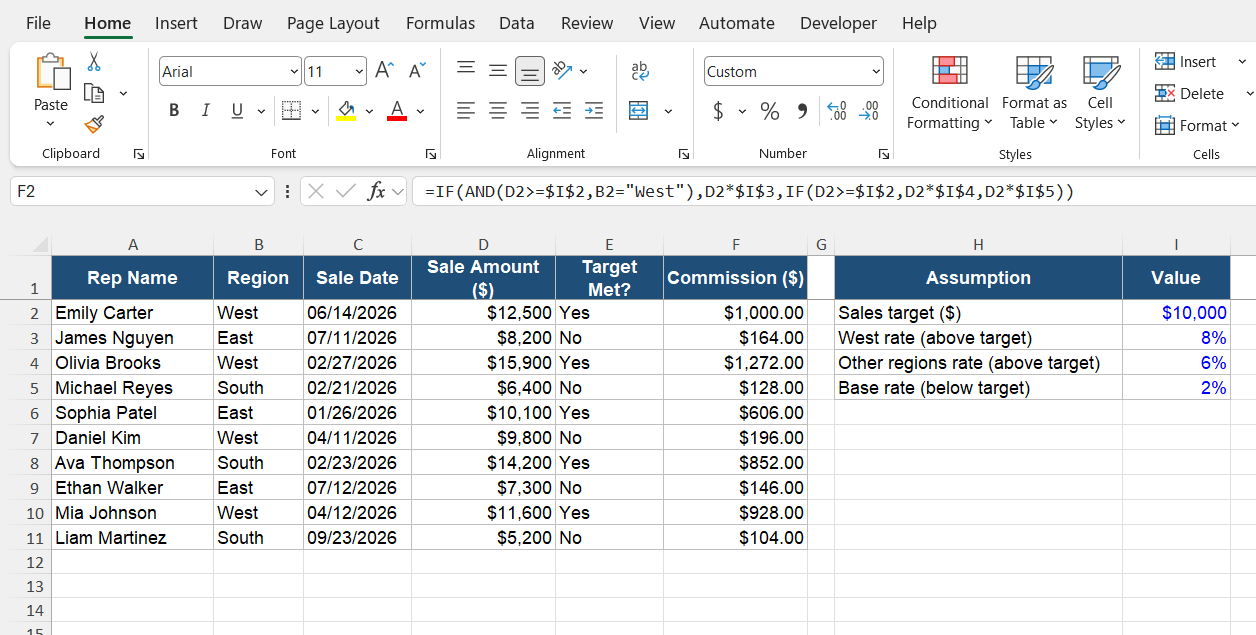Screen dimensions: 1256x635
Task: Open the Custom number format dropdown
Action: click(876, 71)
